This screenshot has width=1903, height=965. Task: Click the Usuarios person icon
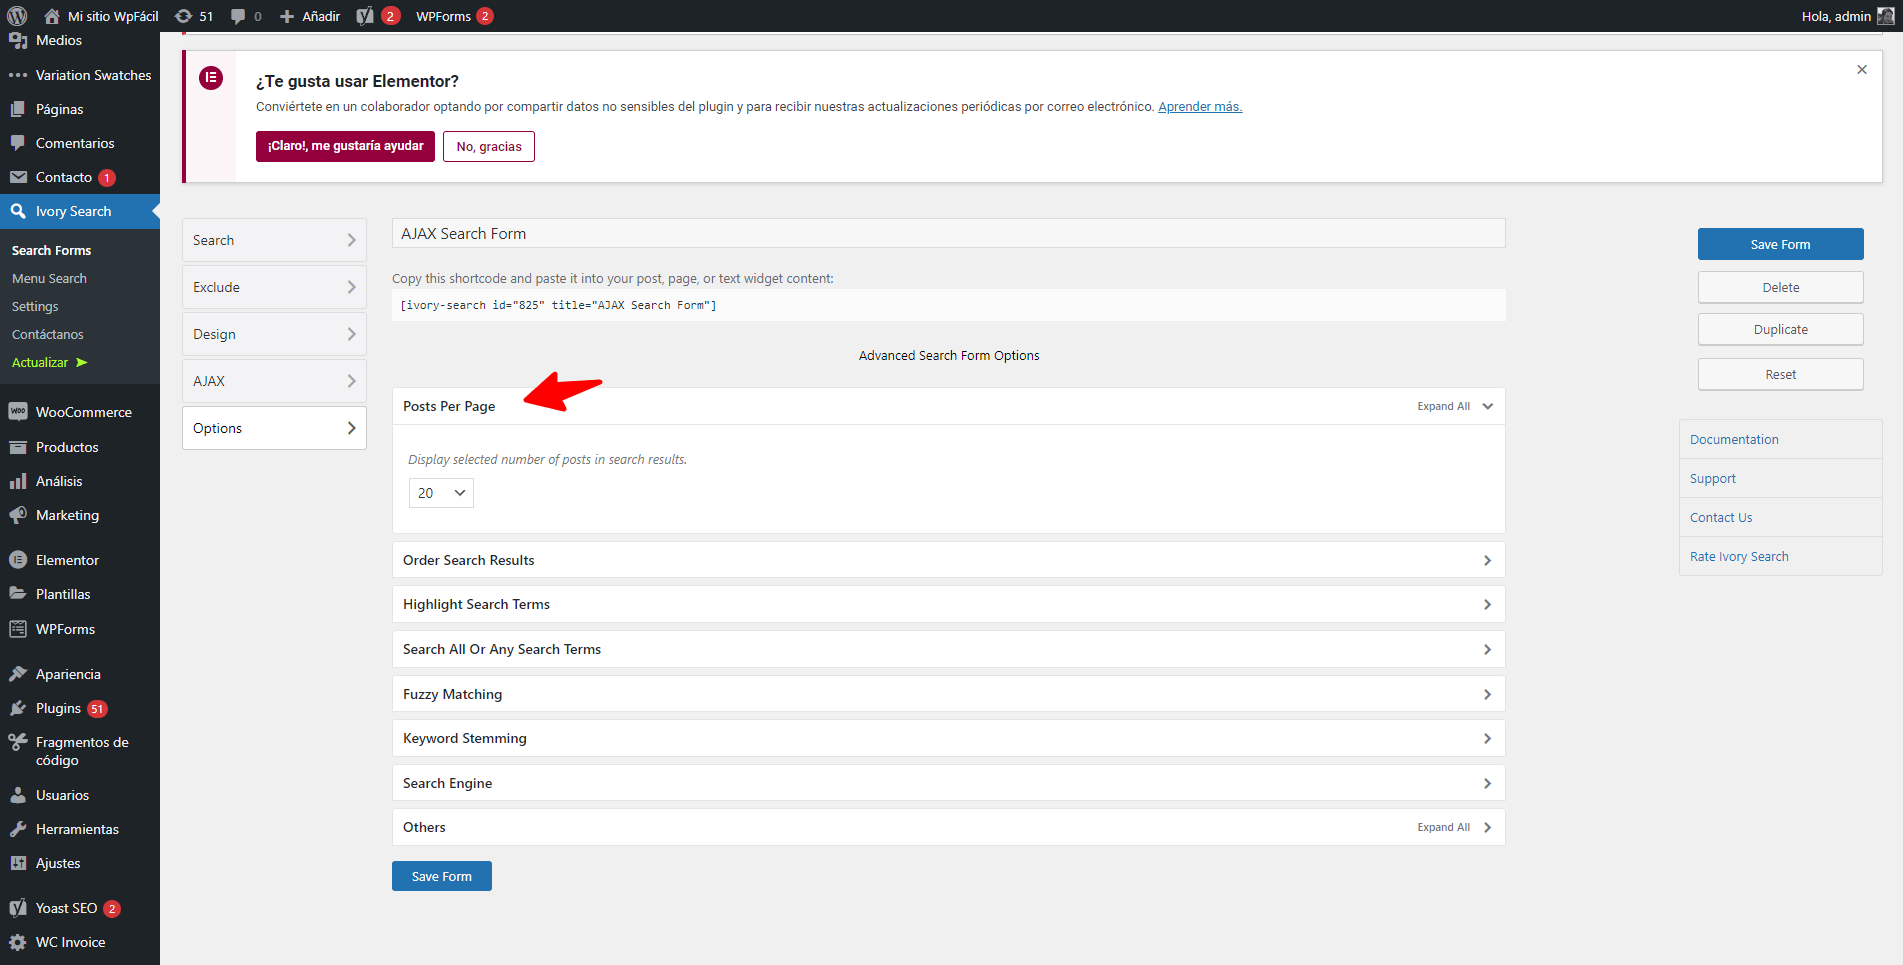tap(18, 795)
